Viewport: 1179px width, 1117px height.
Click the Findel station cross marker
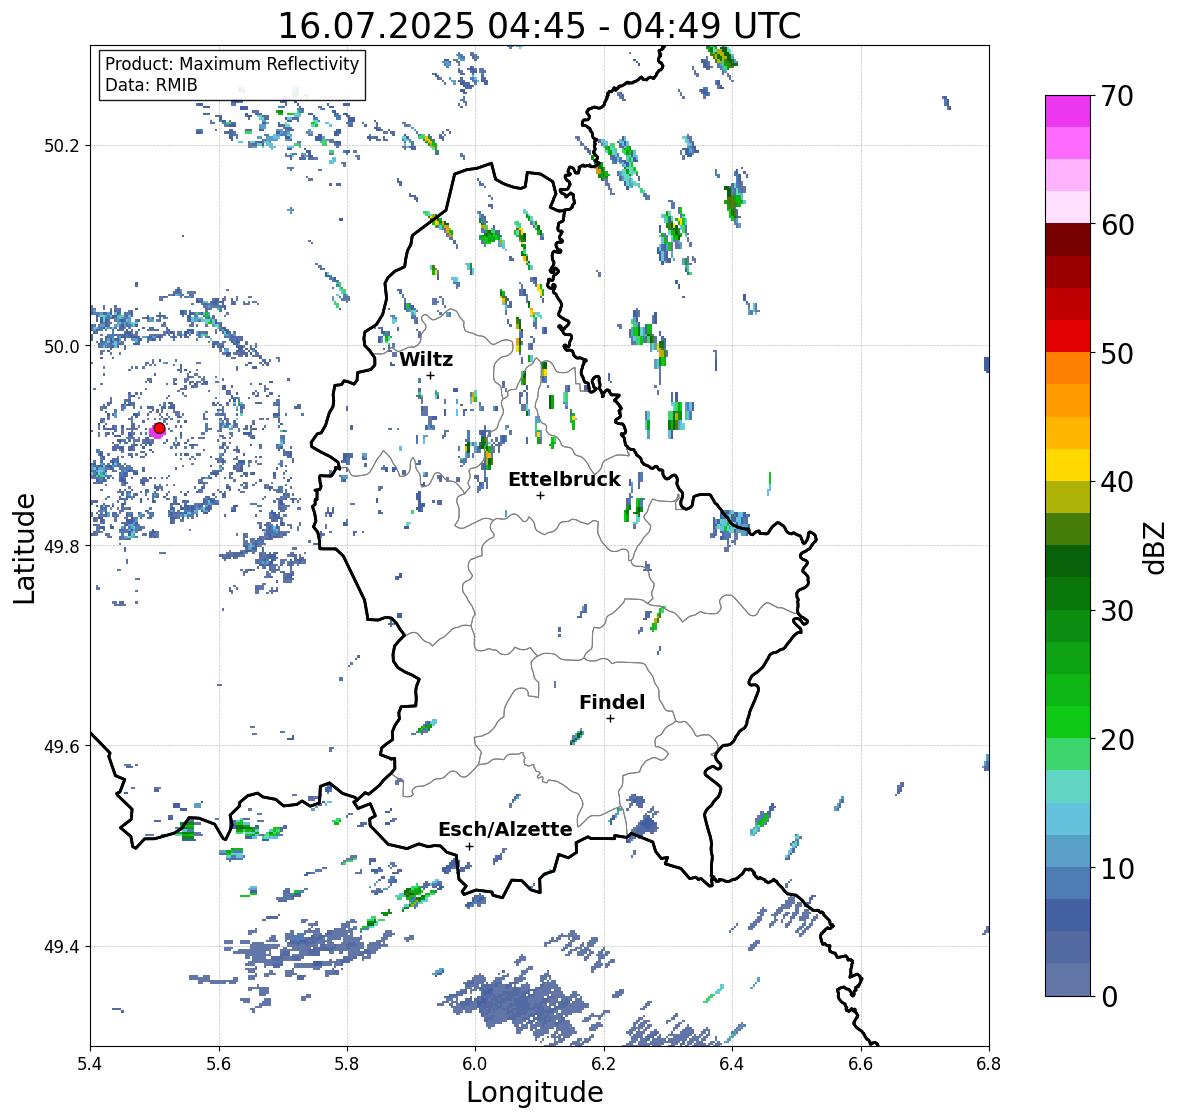(611, 719)
